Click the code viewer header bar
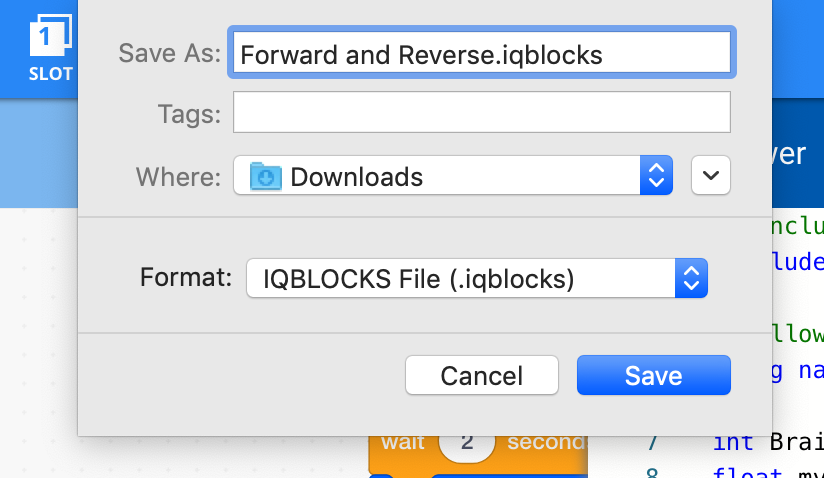The width and height of the screenshot is (824, 478). click(790, 153)
